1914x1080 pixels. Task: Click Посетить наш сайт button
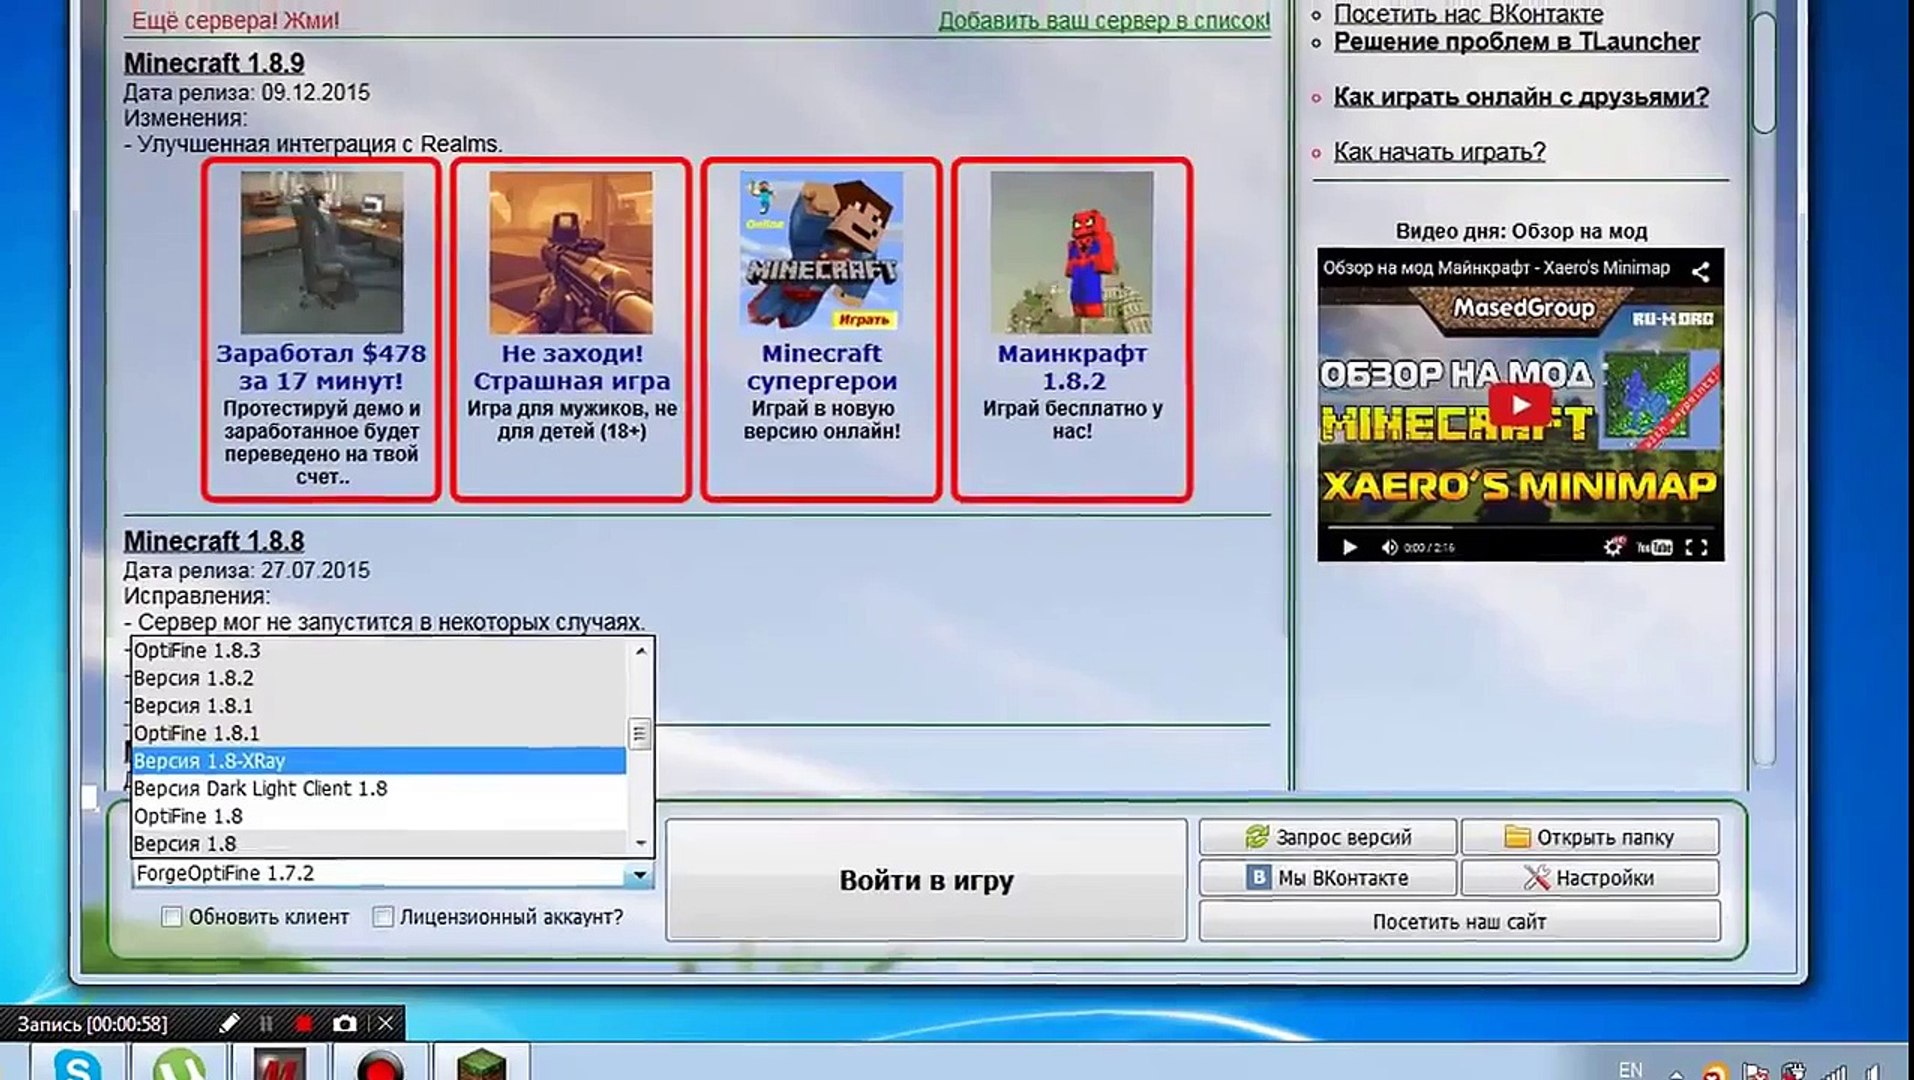1459,921
